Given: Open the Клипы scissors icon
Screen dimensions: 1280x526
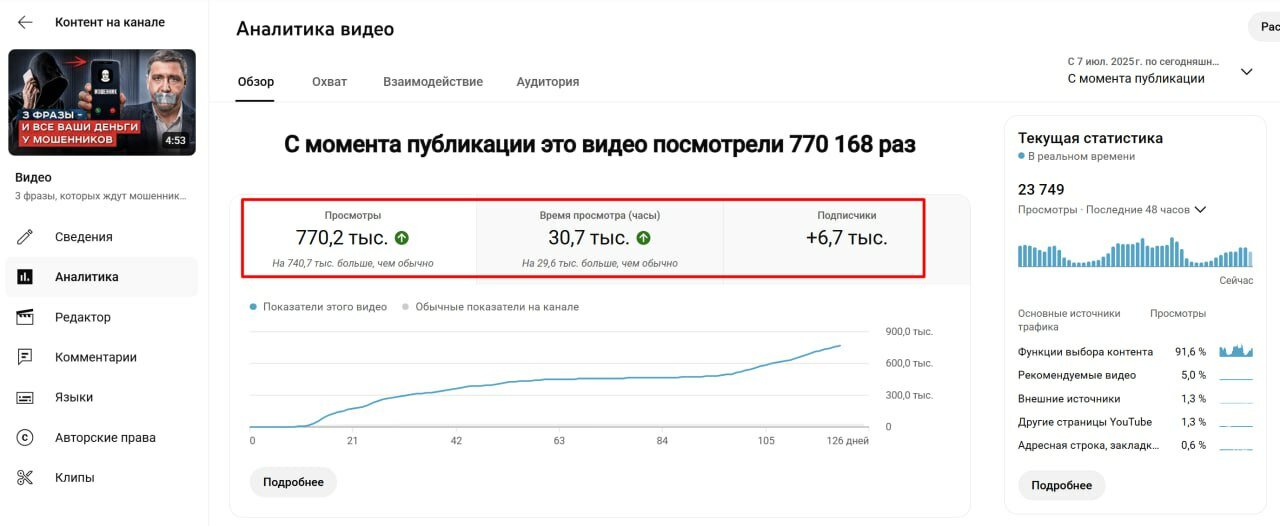Looking at the screenshot, I should click(25, 477).
